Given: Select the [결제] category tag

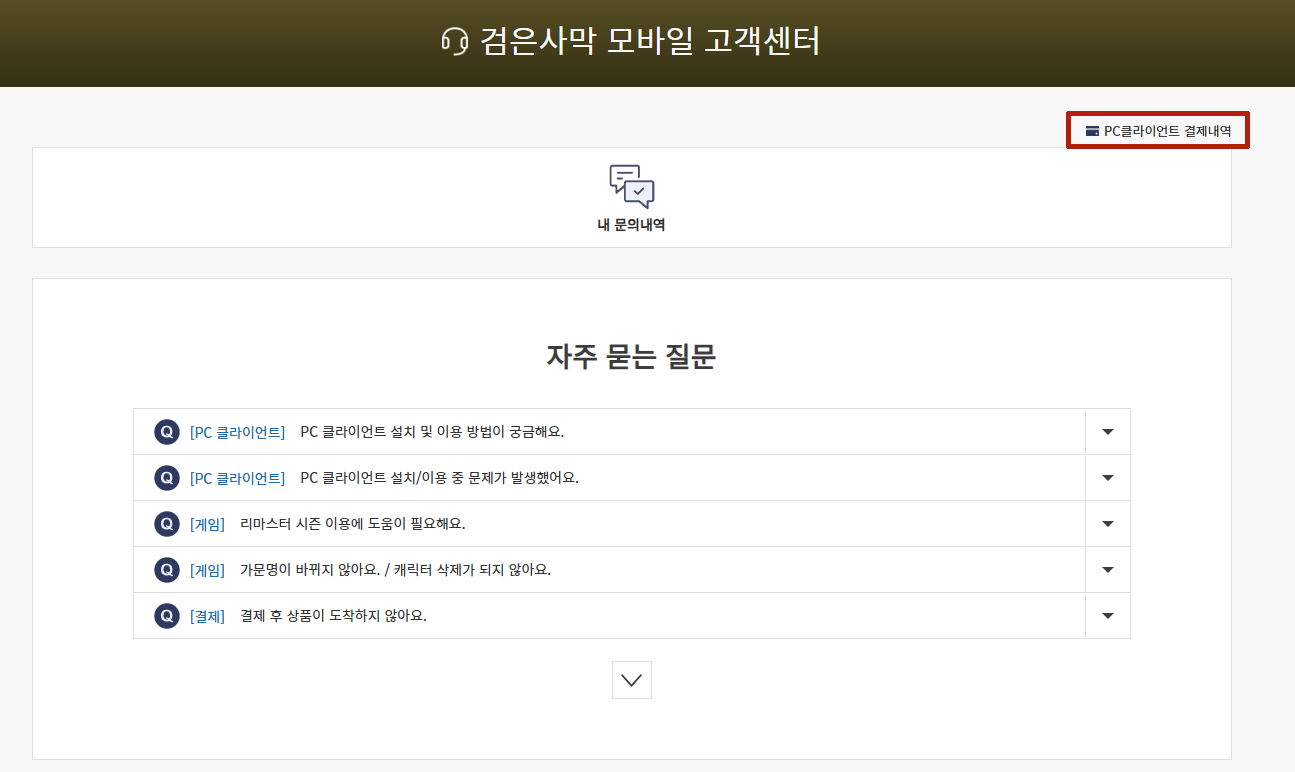Looking at the screenshot, I should (x=207, y=616).
